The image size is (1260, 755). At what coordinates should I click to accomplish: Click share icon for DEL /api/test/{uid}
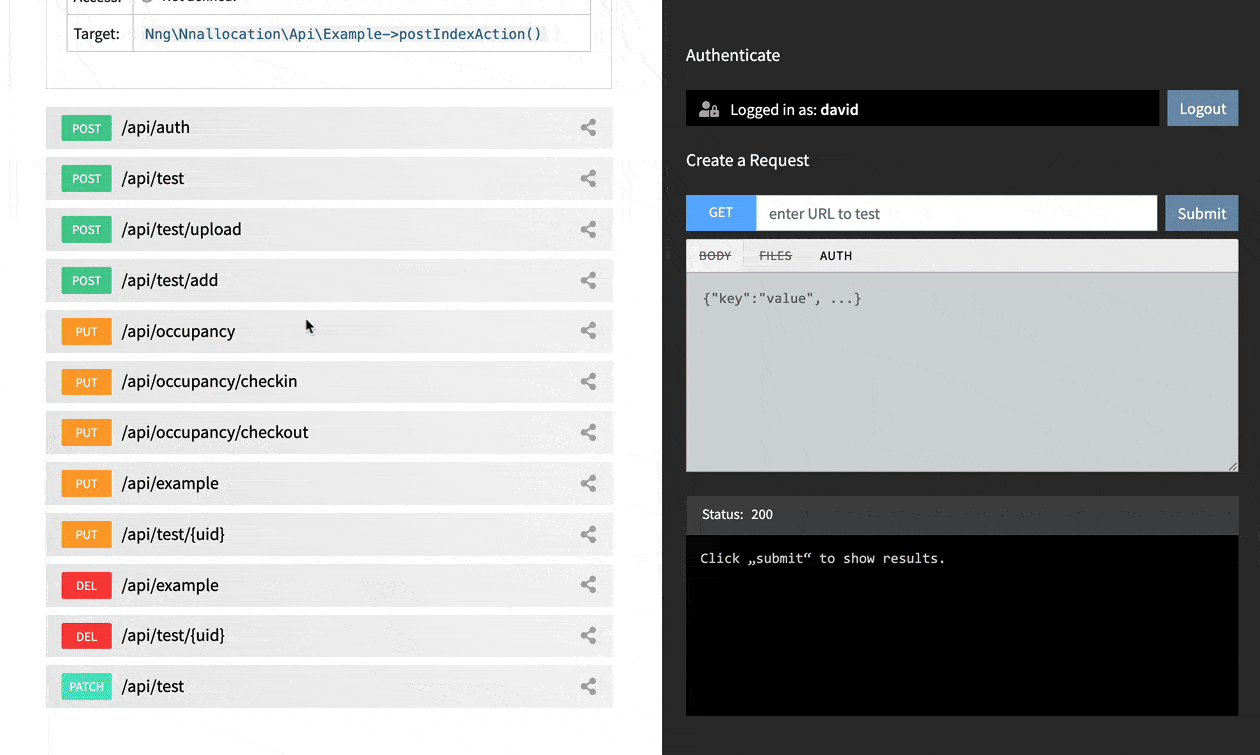click(x=588, y=636)
